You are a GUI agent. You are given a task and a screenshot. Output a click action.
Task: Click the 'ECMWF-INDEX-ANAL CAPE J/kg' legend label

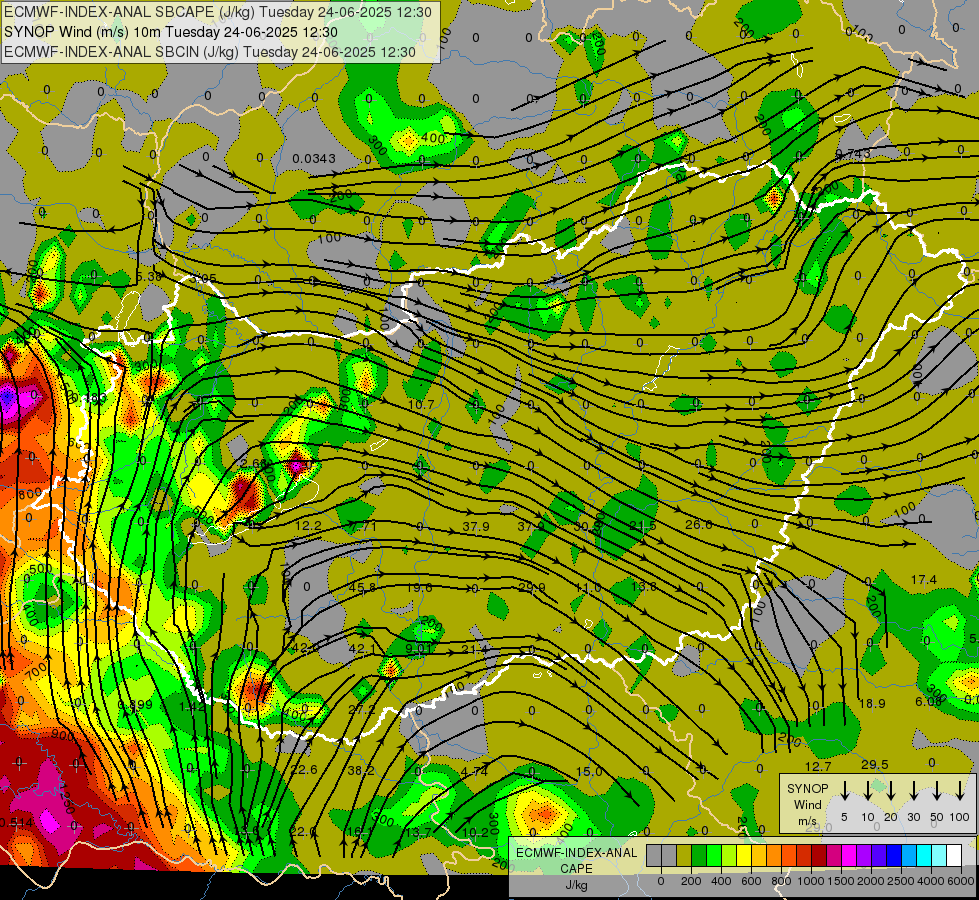(576, 868)
